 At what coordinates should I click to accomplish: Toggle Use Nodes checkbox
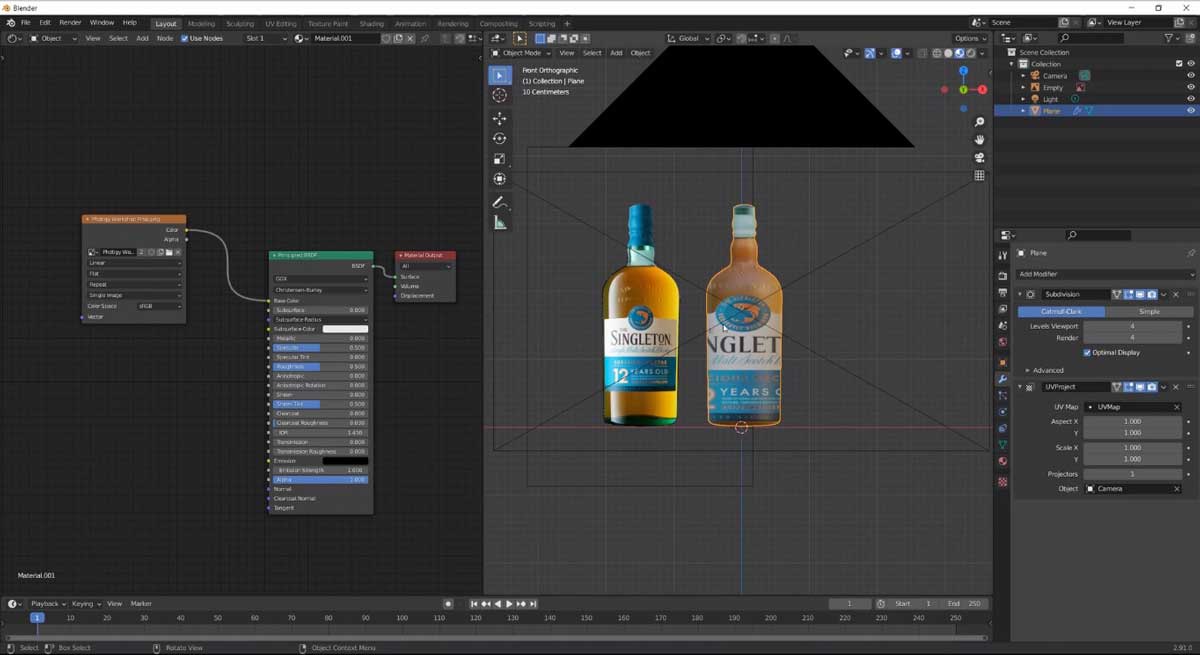click(184, 38)
